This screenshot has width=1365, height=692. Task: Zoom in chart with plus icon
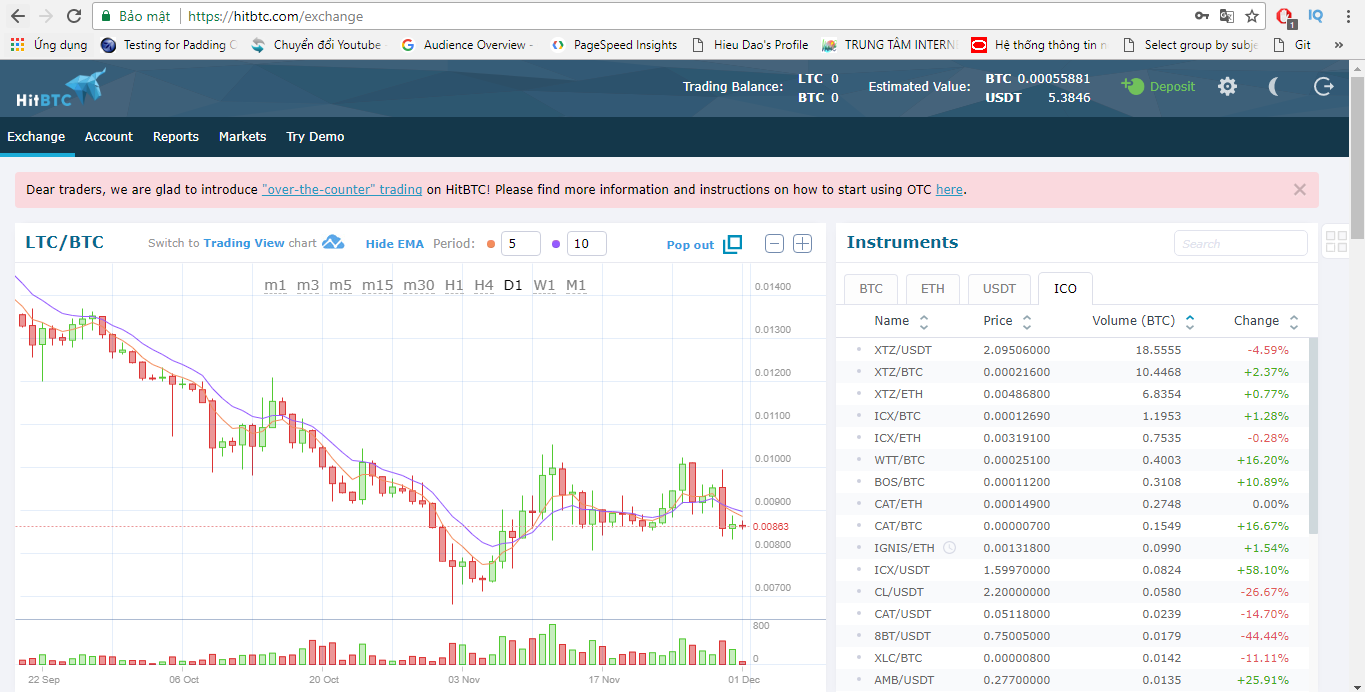802,243
